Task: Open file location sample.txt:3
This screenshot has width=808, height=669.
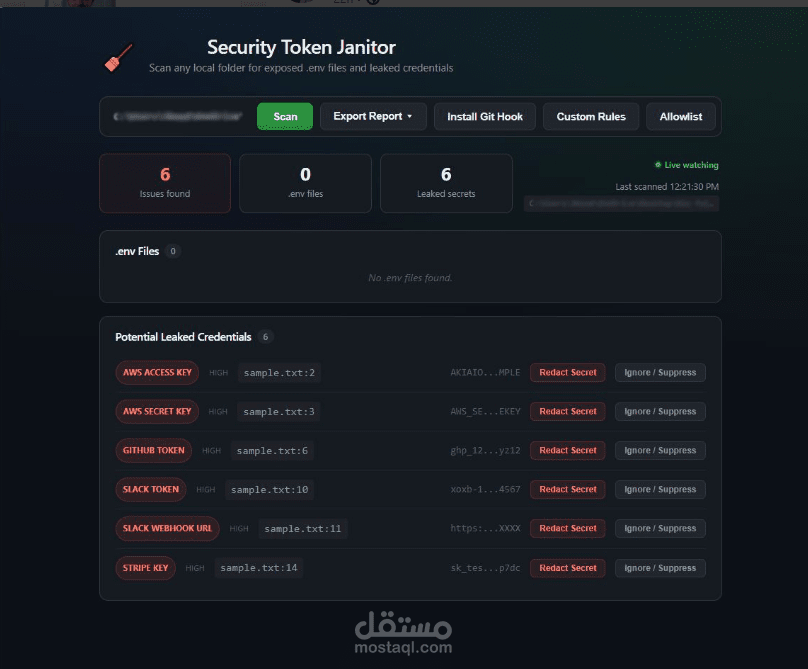Action: click(x=279, y=411)
